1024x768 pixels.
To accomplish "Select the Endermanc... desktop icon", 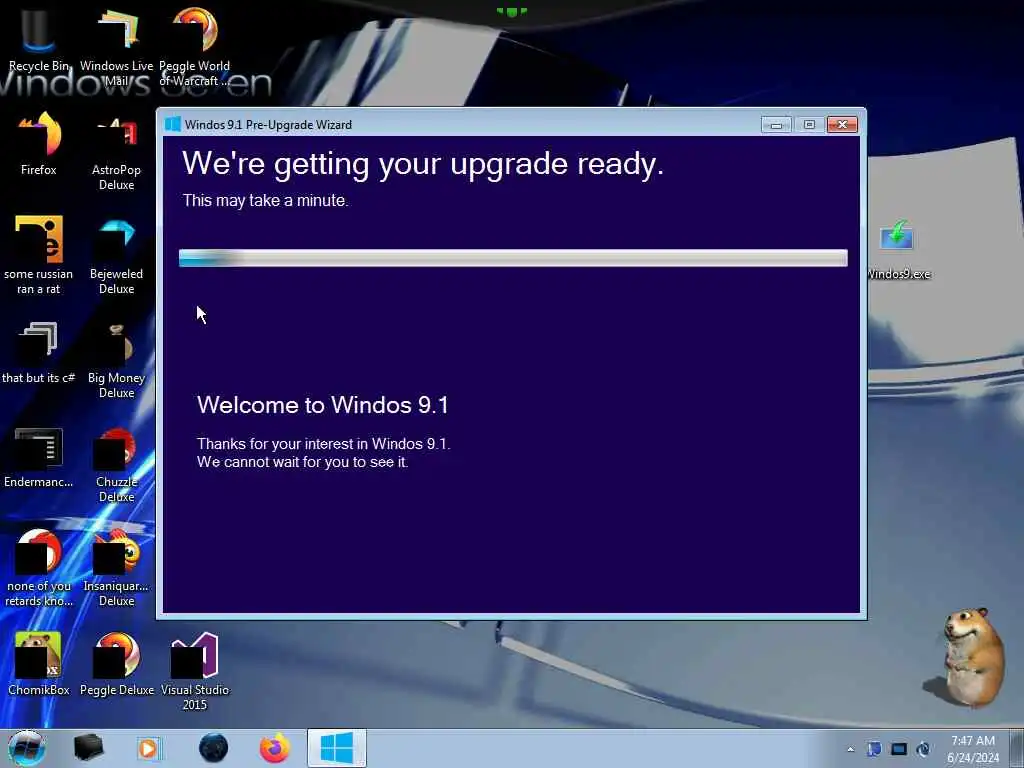I will click(39, 457).
